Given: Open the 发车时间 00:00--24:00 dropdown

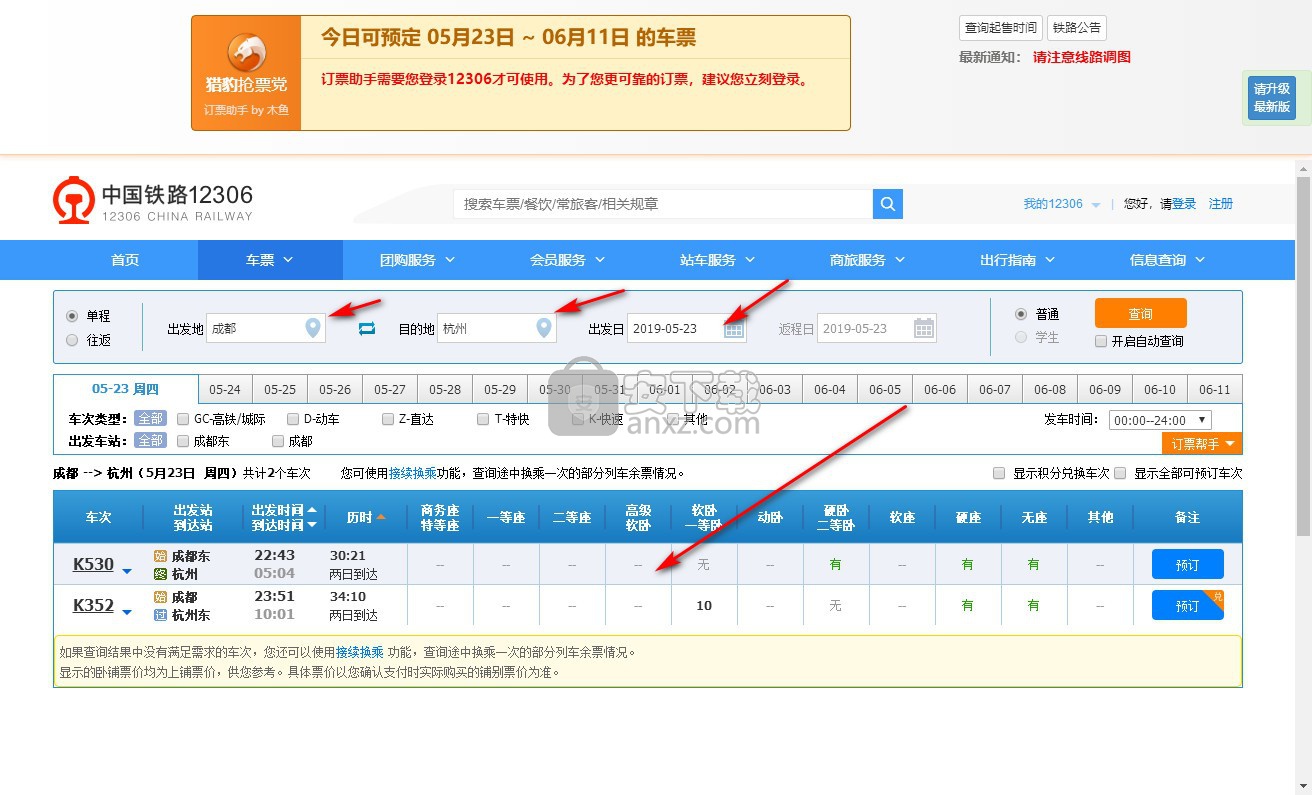Looking at the screenshot, I should tap(1160, 420).
